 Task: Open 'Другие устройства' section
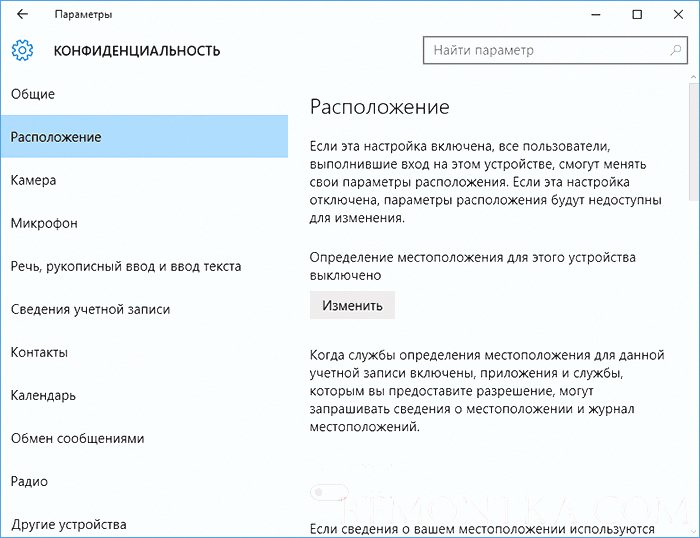144,524
